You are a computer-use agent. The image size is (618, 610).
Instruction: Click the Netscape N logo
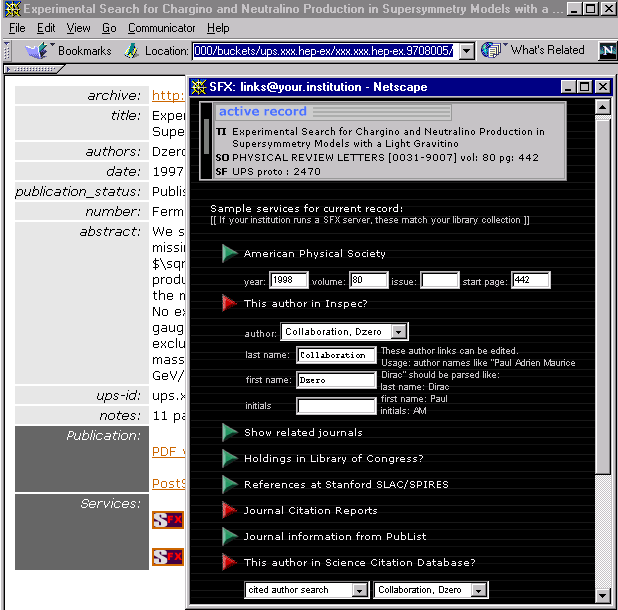coord(607,50)
